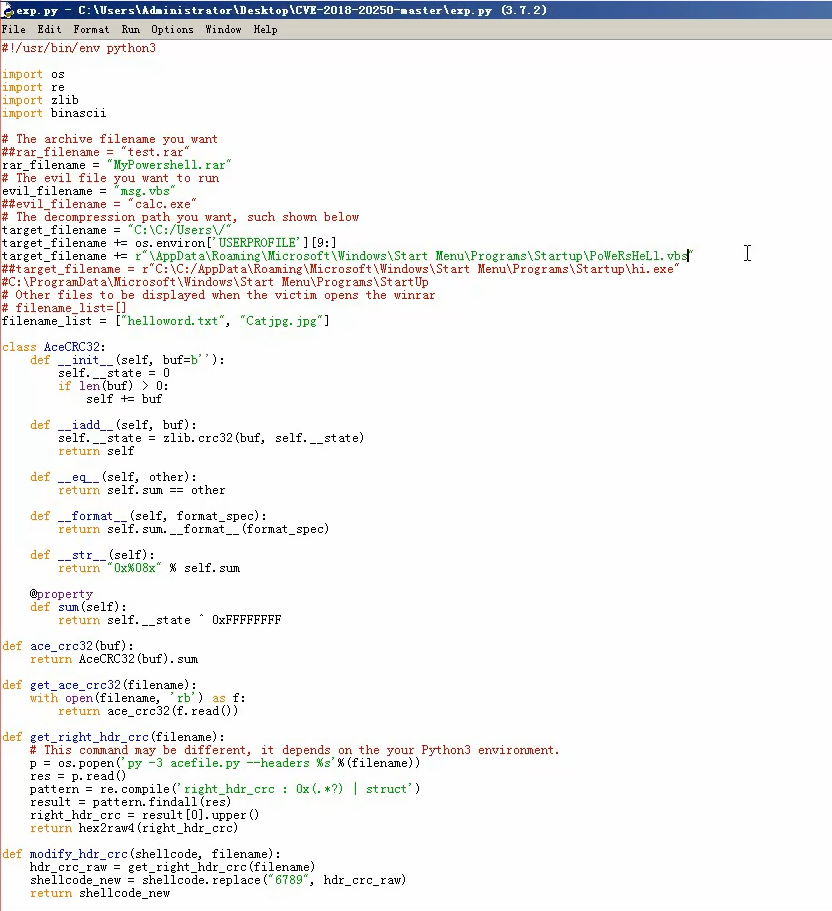The image size is (832, 911).
Task: Click 'PoWeRsHeLl.vbs' in the target path
Action: click(639, 256)
